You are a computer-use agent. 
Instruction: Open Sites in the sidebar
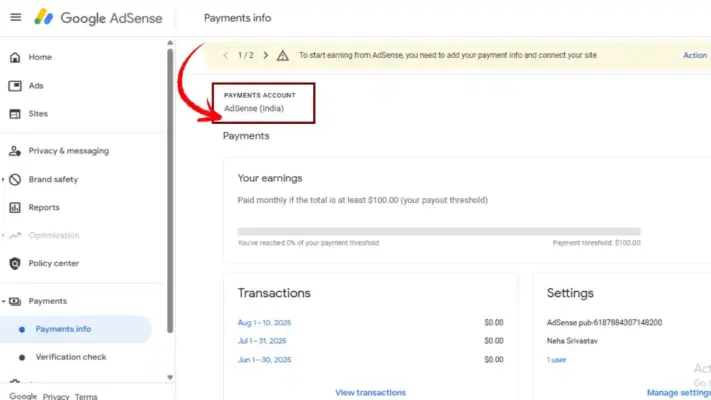[38, 114]
